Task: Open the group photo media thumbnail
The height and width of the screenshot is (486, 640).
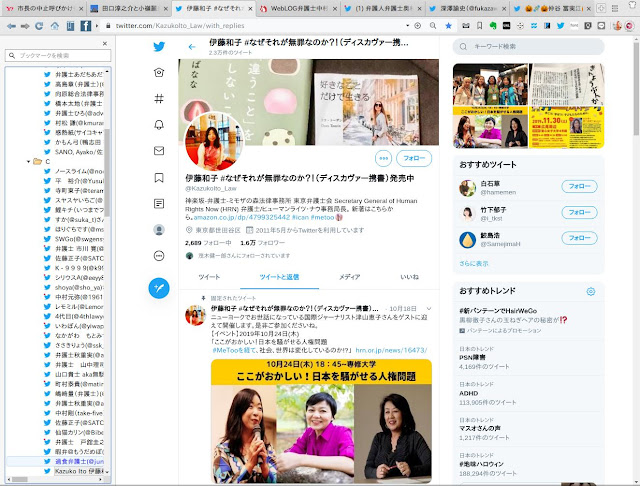Action: click(x=490, y=84)
